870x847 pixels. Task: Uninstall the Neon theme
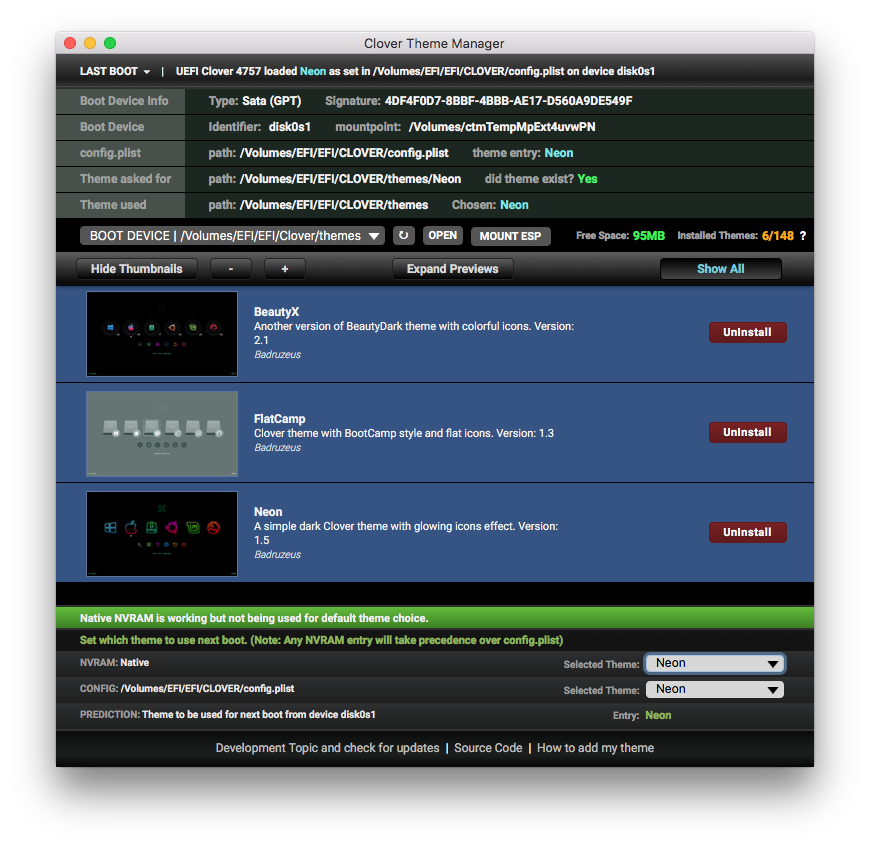(x=747, y=532)
